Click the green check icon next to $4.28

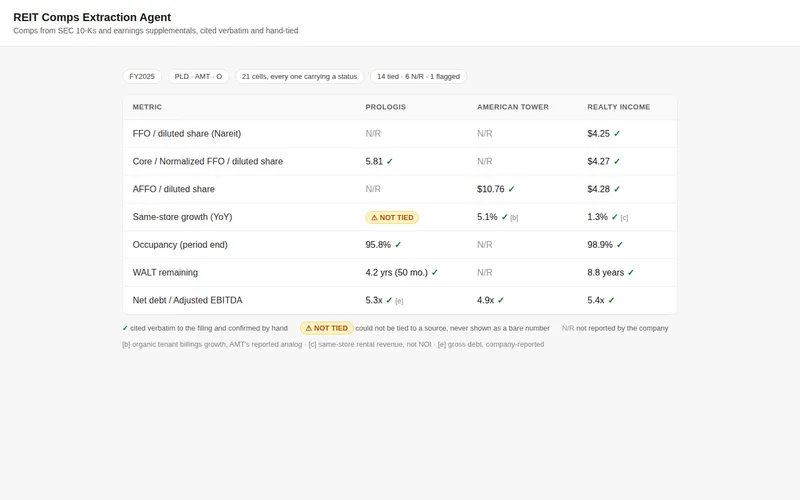tap(617, 189)
